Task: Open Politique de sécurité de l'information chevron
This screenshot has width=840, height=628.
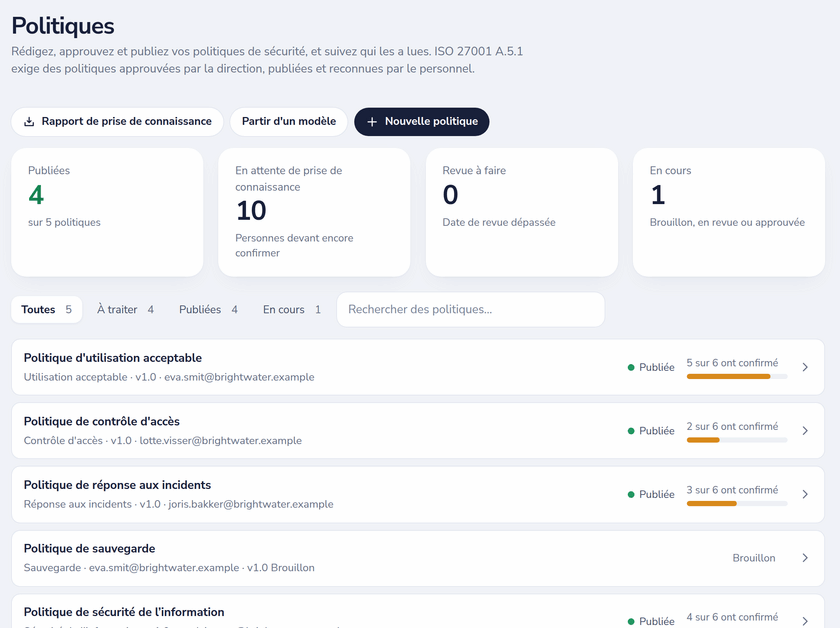Action: [x=805, y=621]
